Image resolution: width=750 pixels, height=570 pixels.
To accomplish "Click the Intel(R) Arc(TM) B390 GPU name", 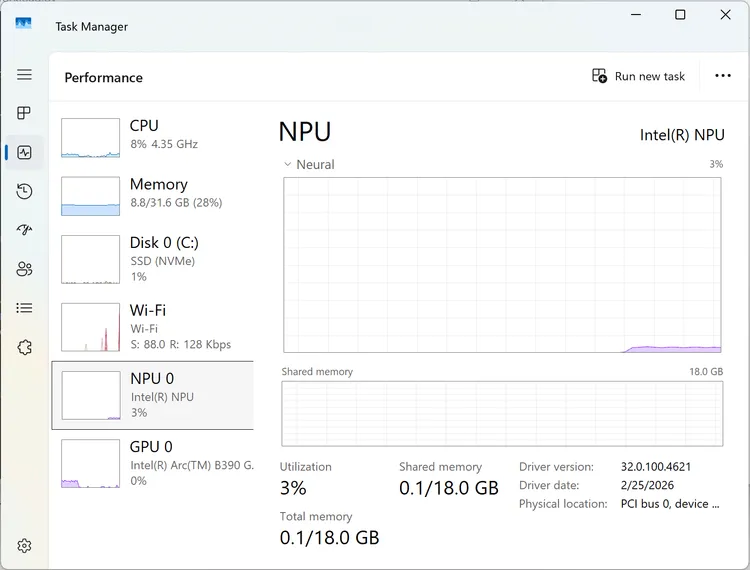I will tap(192, 465).
